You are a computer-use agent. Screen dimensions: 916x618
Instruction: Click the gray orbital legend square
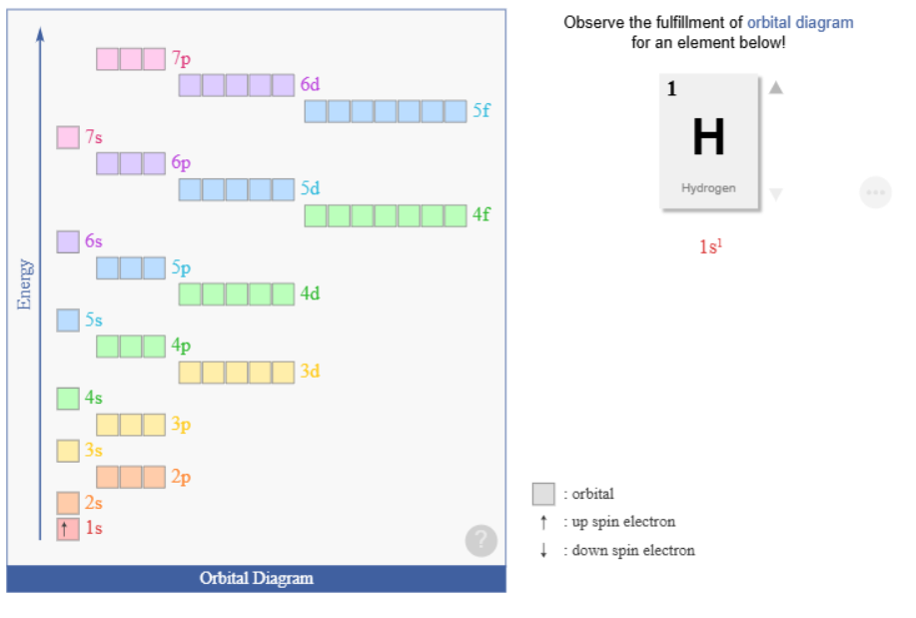543,494
